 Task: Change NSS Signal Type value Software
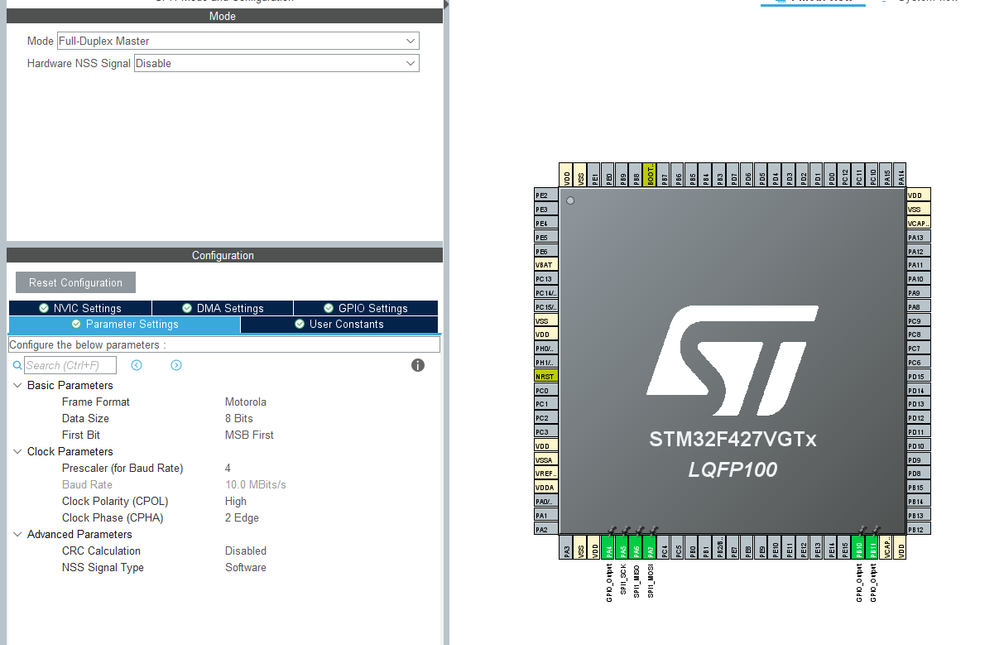coord(245,567)
